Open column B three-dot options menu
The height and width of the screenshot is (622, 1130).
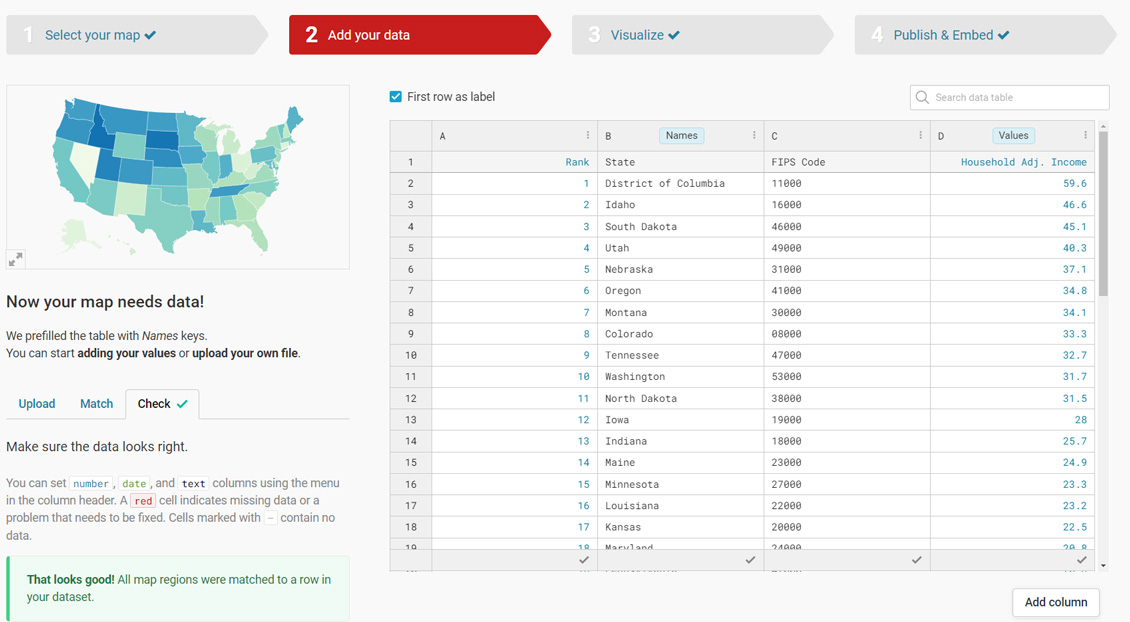tap(754, 135)
